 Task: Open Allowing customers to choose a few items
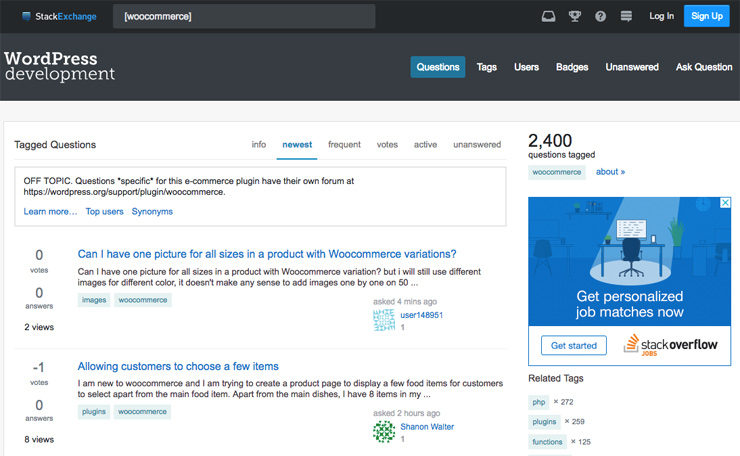pos(178,366)
